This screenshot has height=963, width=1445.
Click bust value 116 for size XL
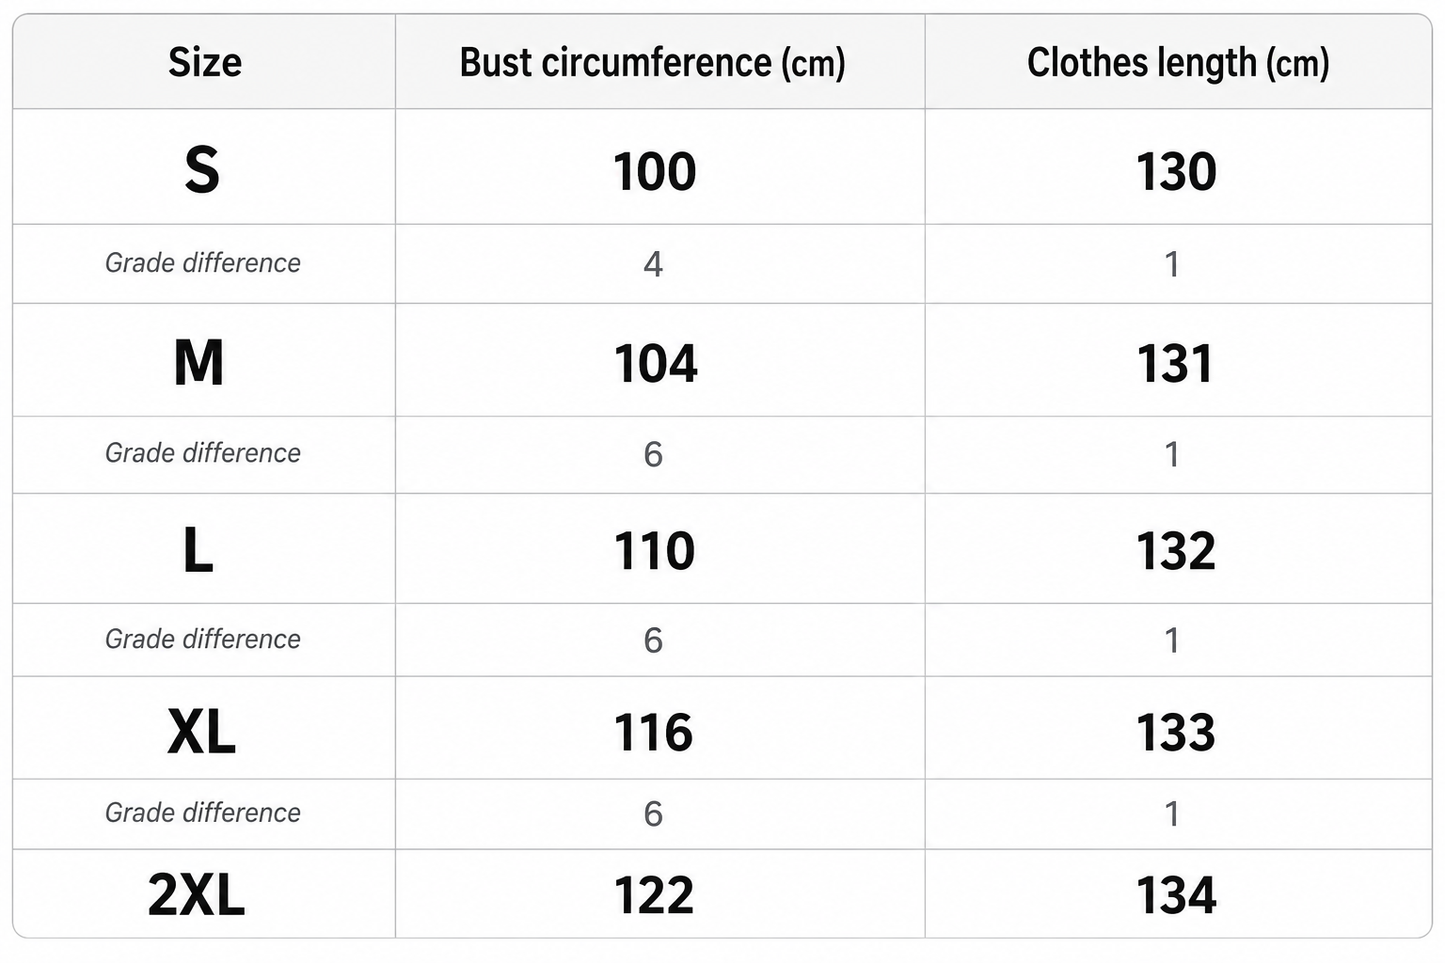click(654, 733)
